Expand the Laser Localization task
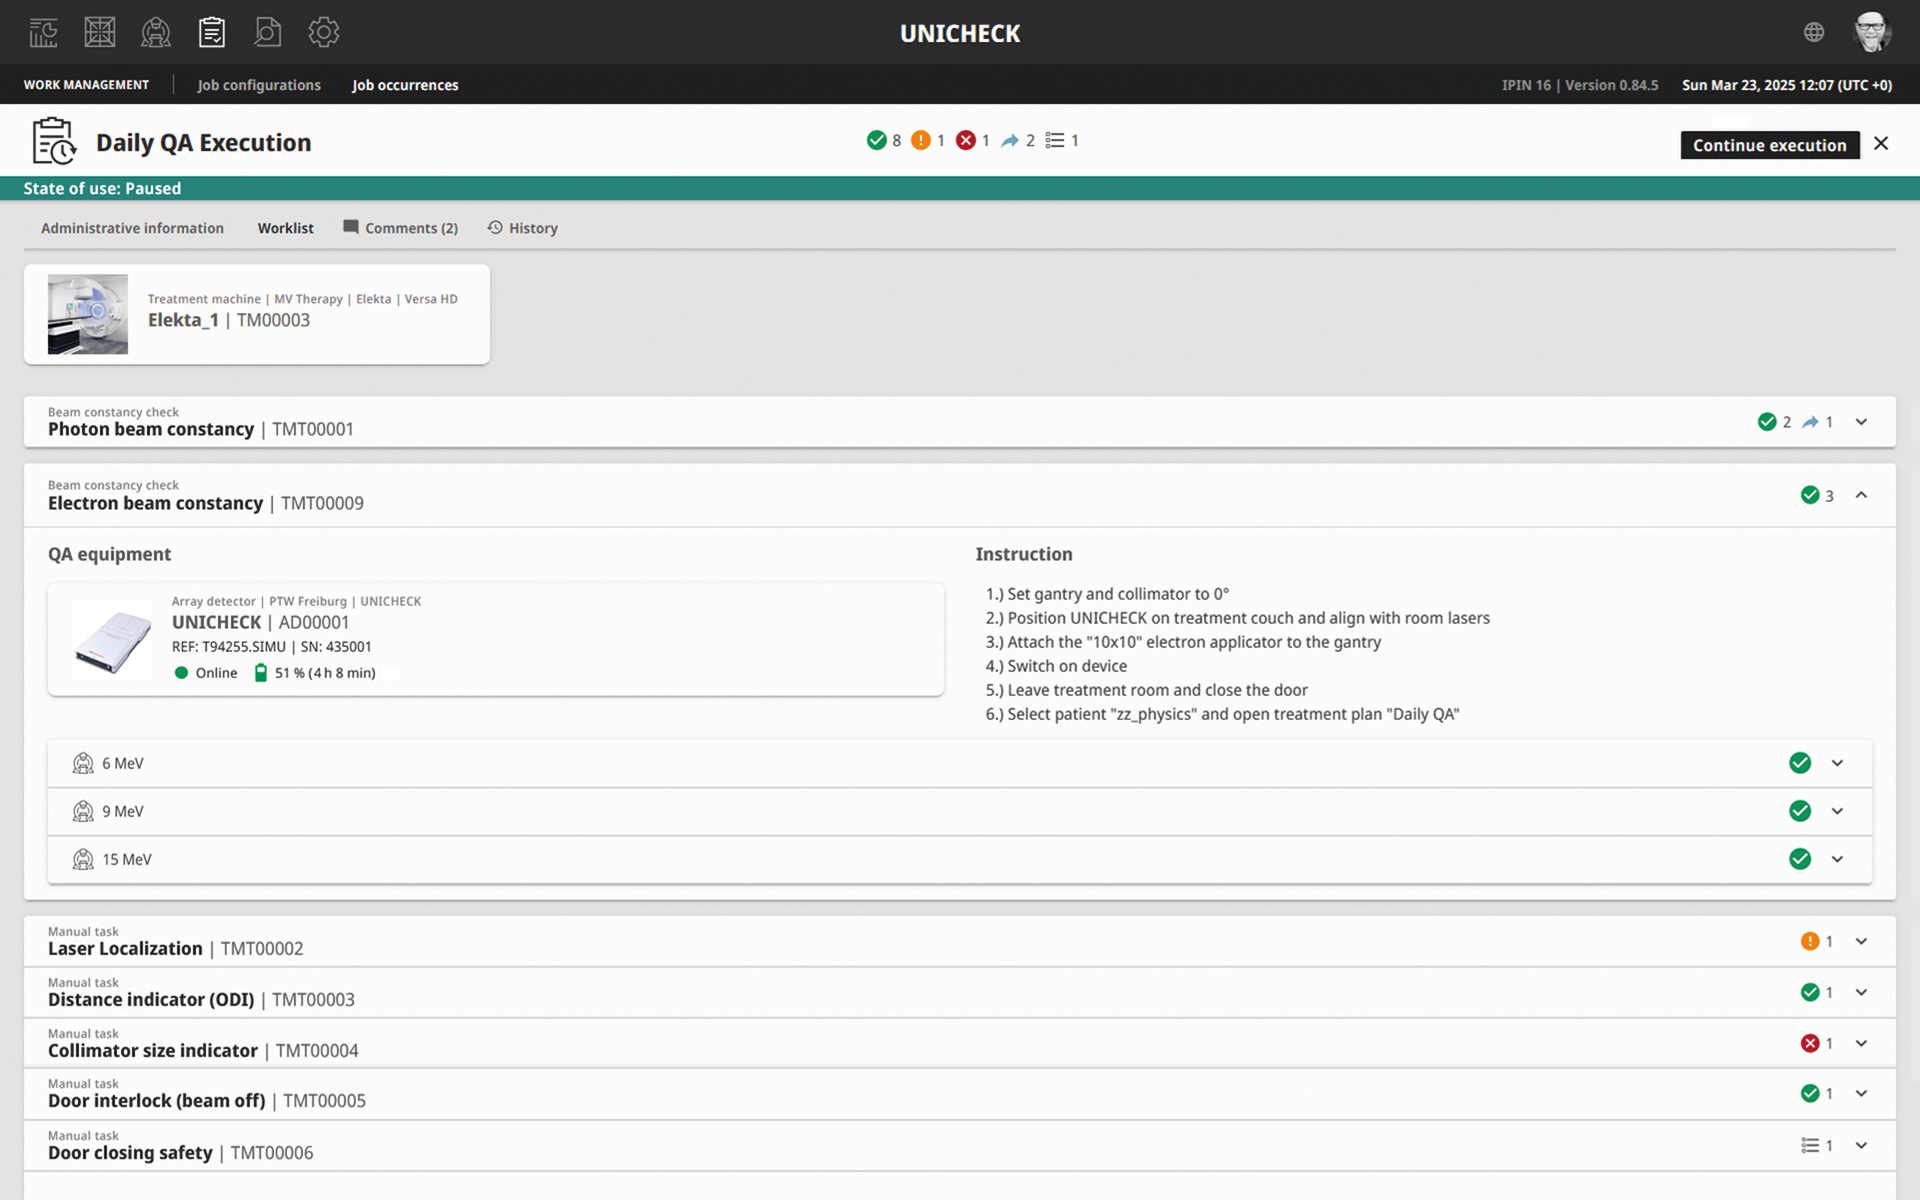 coord(1861,941)
